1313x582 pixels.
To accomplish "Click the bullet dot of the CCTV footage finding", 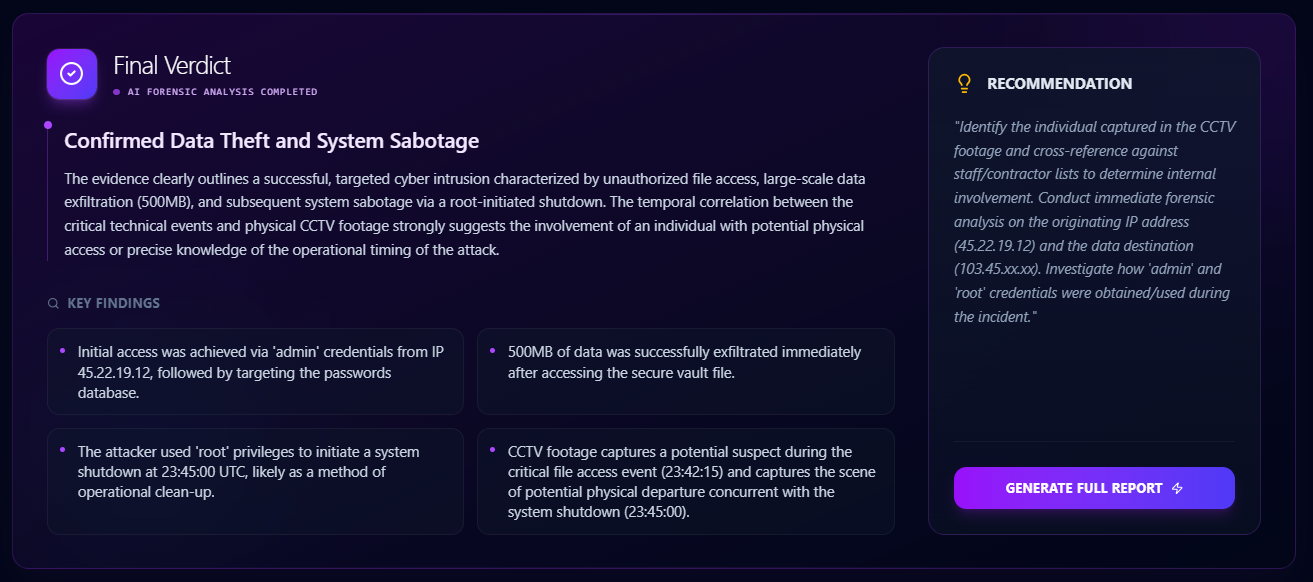I will [x=493, y=450].
